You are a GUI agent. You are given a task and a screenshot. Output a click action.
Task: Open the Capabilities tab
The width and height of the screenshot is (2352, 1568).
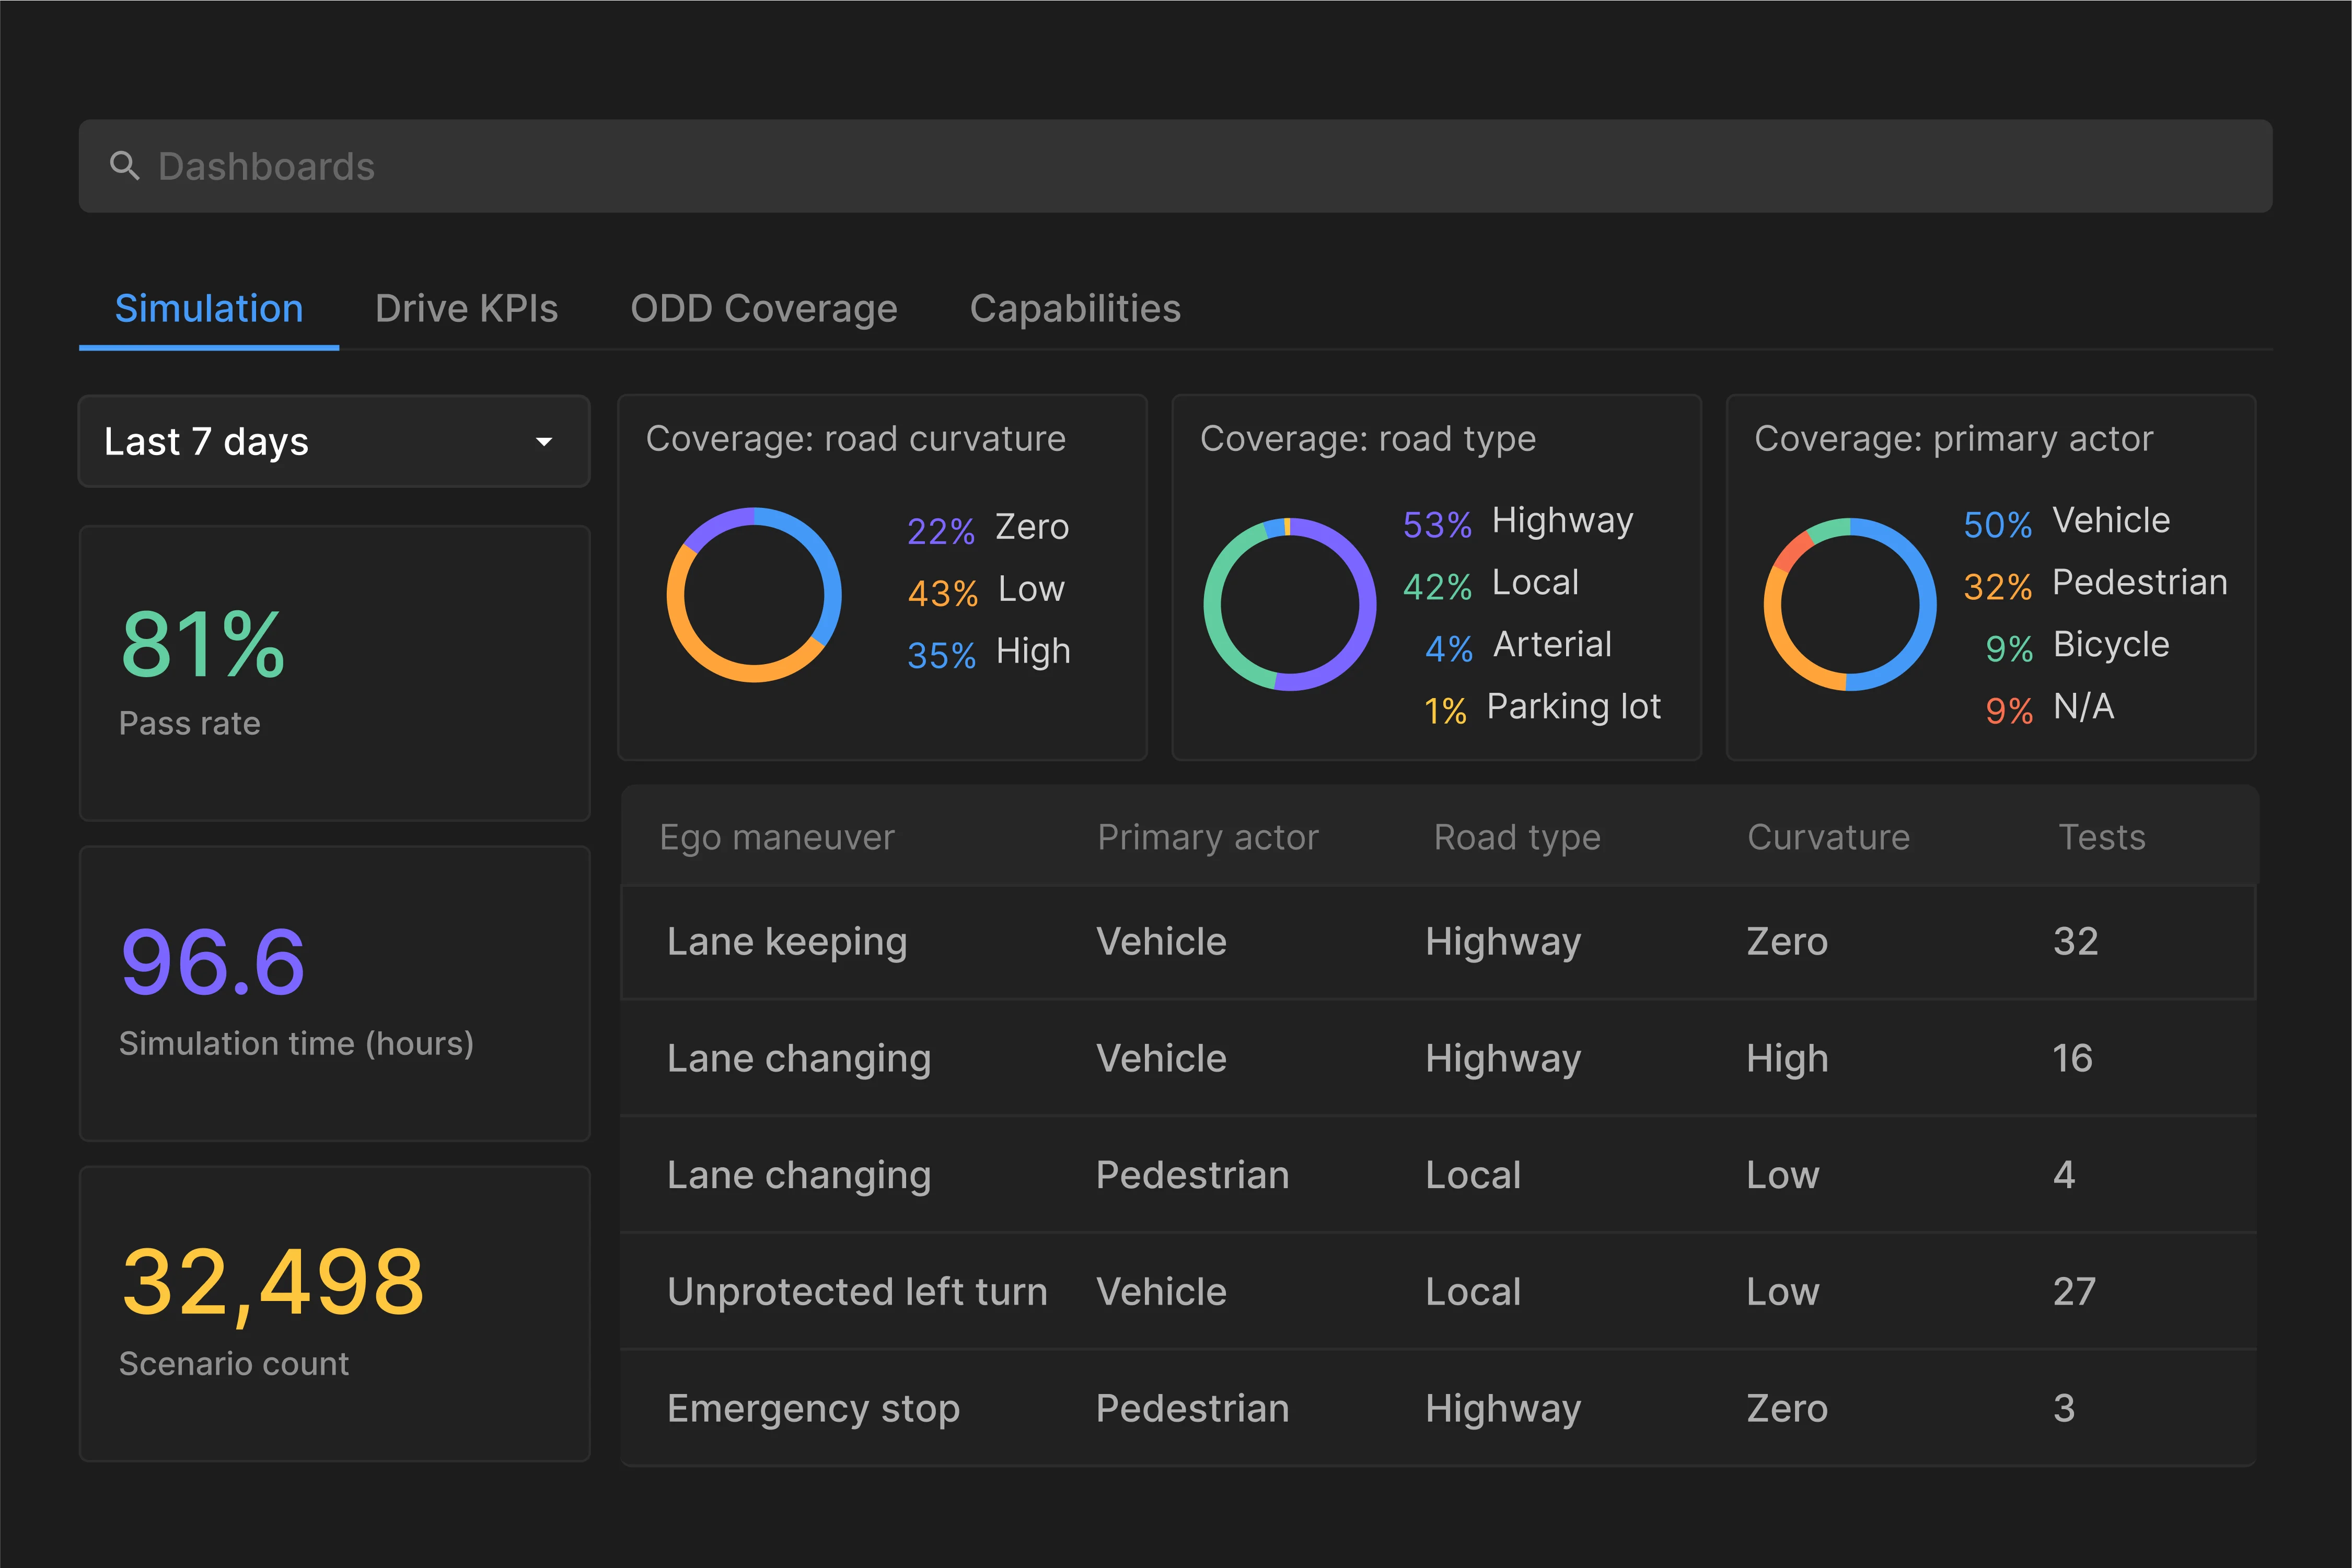click(x=1075, y=309)
